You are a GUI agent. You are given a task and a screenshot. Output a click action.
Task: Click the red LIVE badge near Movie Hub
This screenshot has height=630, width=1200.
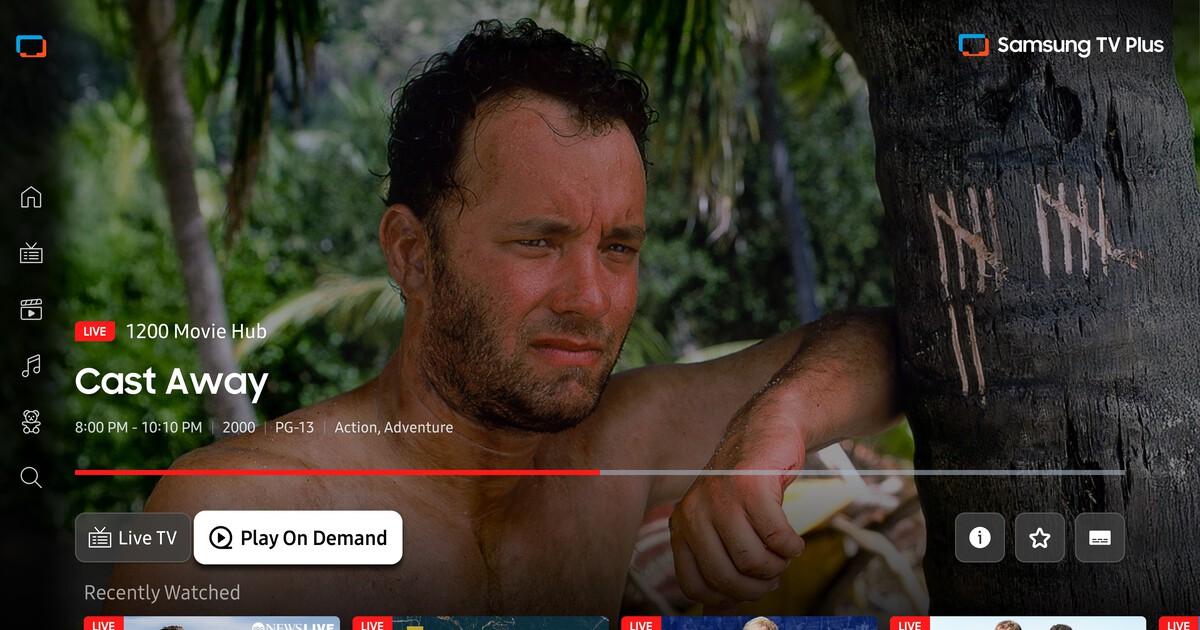click(x=95, y=332)
